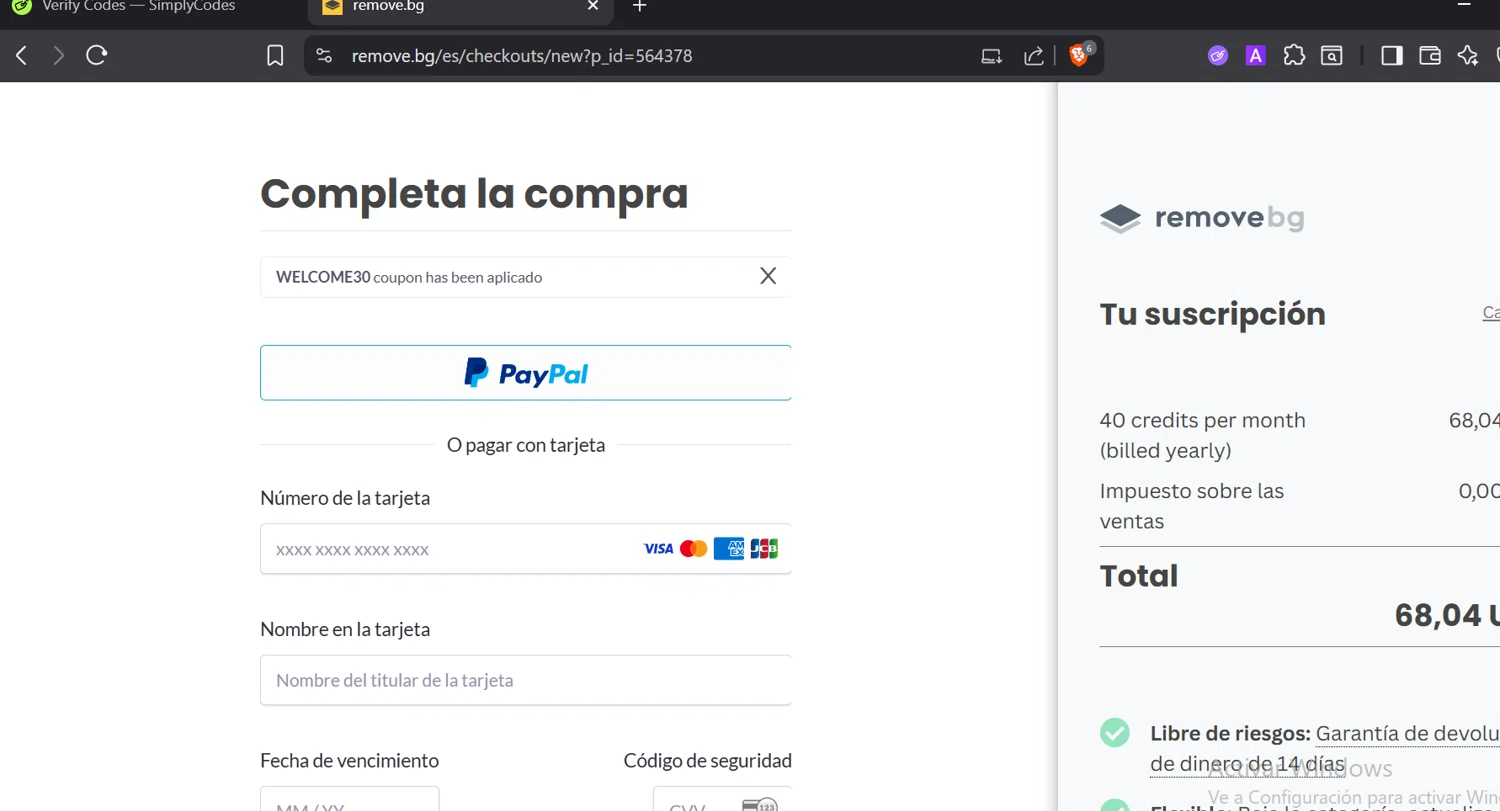The height and width of the screenshot is (811, 1500).
Task: Click the American Express logo
Action: (729, 549)
